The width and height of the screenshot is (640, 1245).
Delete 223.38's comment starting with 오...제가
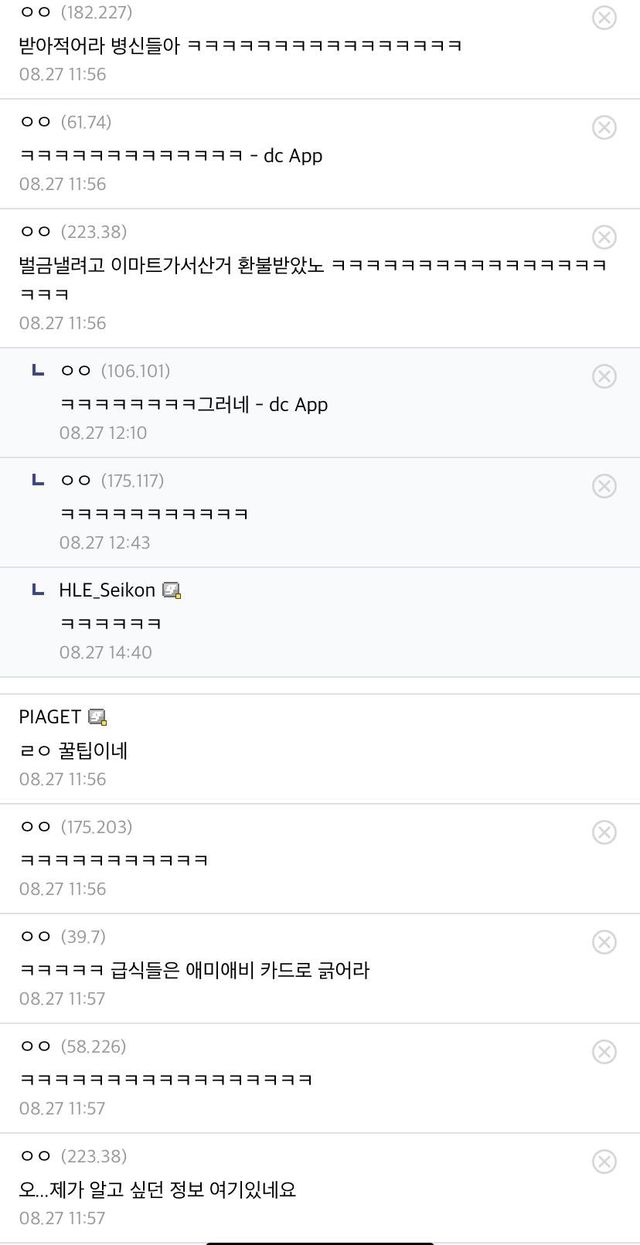604,1162
